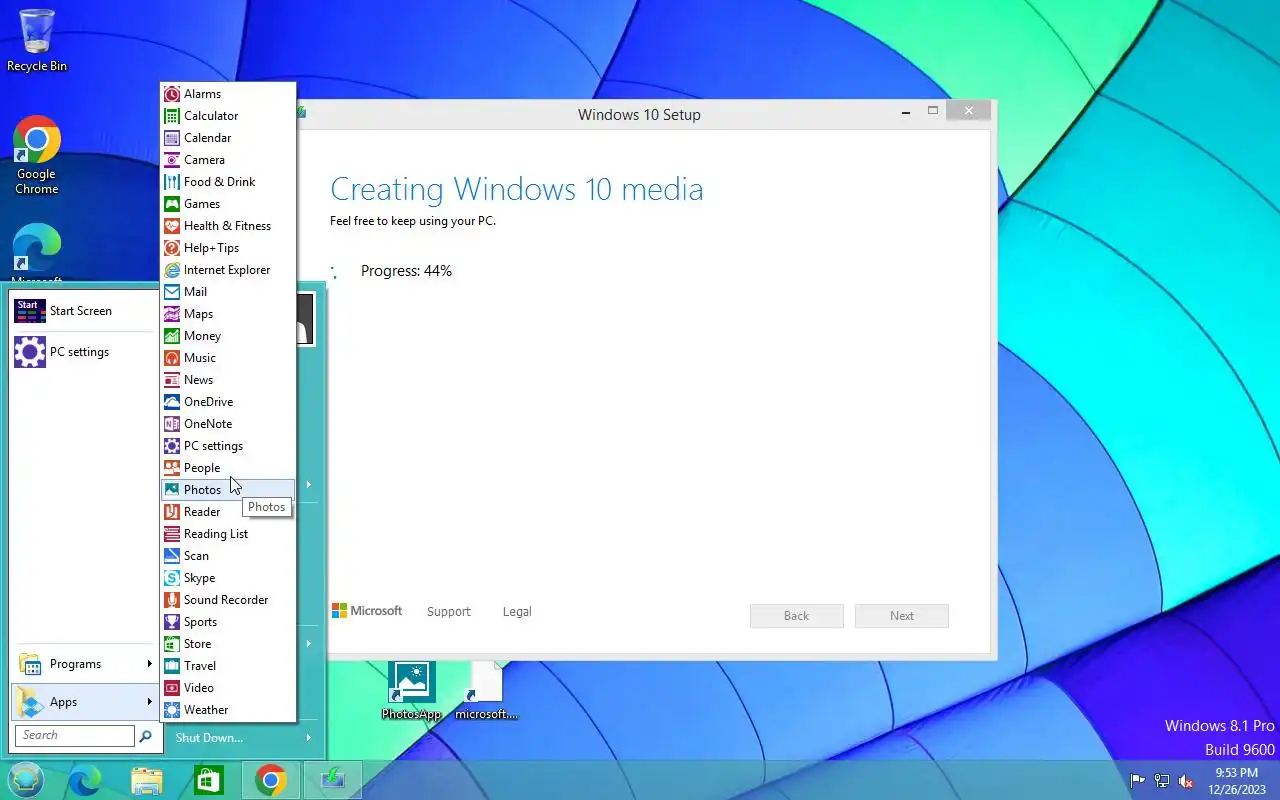Select the Google Chrome desktop shortcut
The image size is (1280, 800).
click(x=37, y=155)
